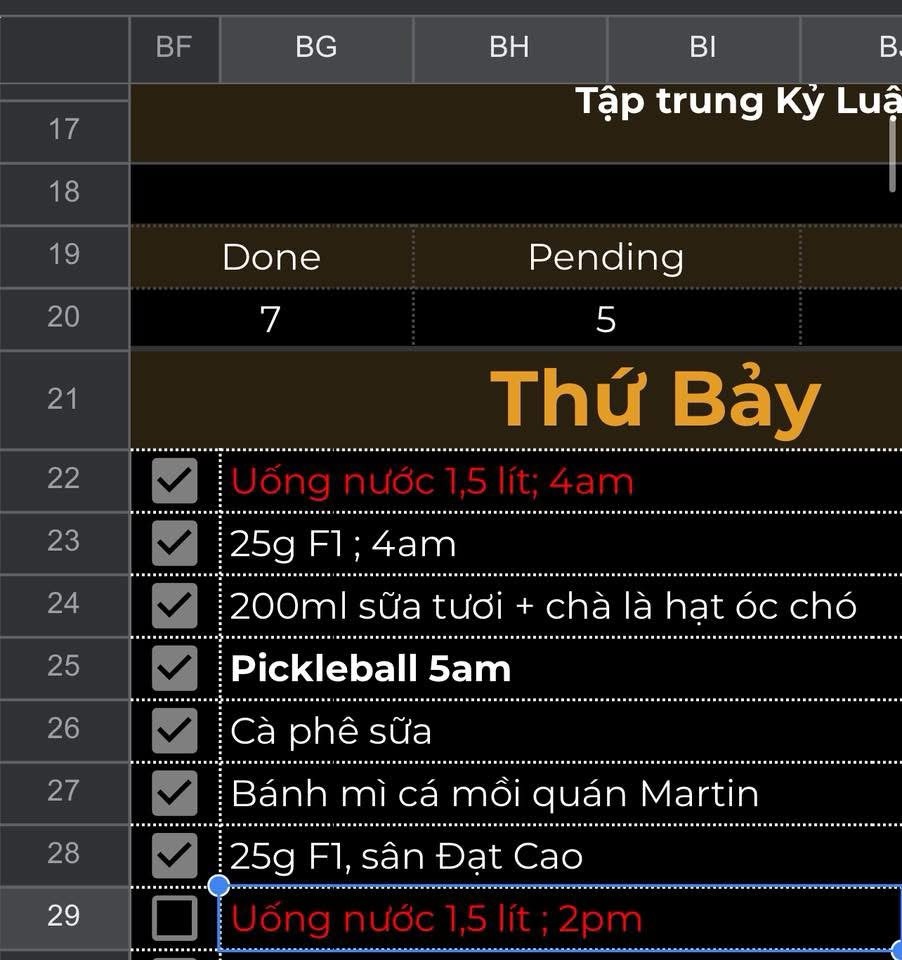
Task: Click the "Thứ Bảy" title cell
Action: tap(655, 399)
